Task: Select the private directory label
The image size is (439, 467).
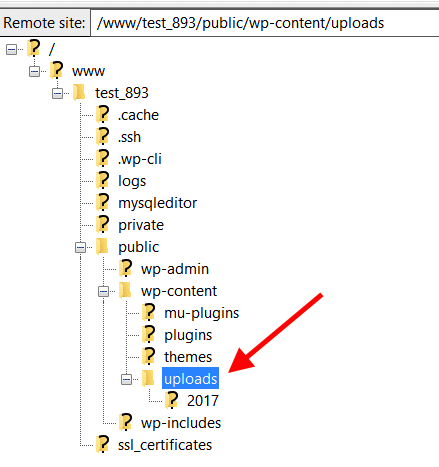Action: tap(141, 225)
